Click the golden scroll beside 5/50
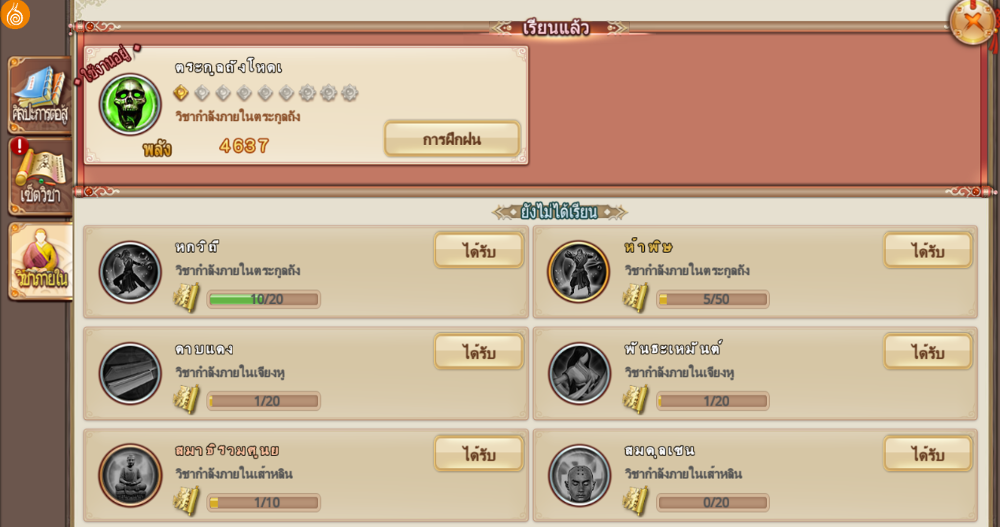This screenshot has width=1000, height=527. click(635, 297)
